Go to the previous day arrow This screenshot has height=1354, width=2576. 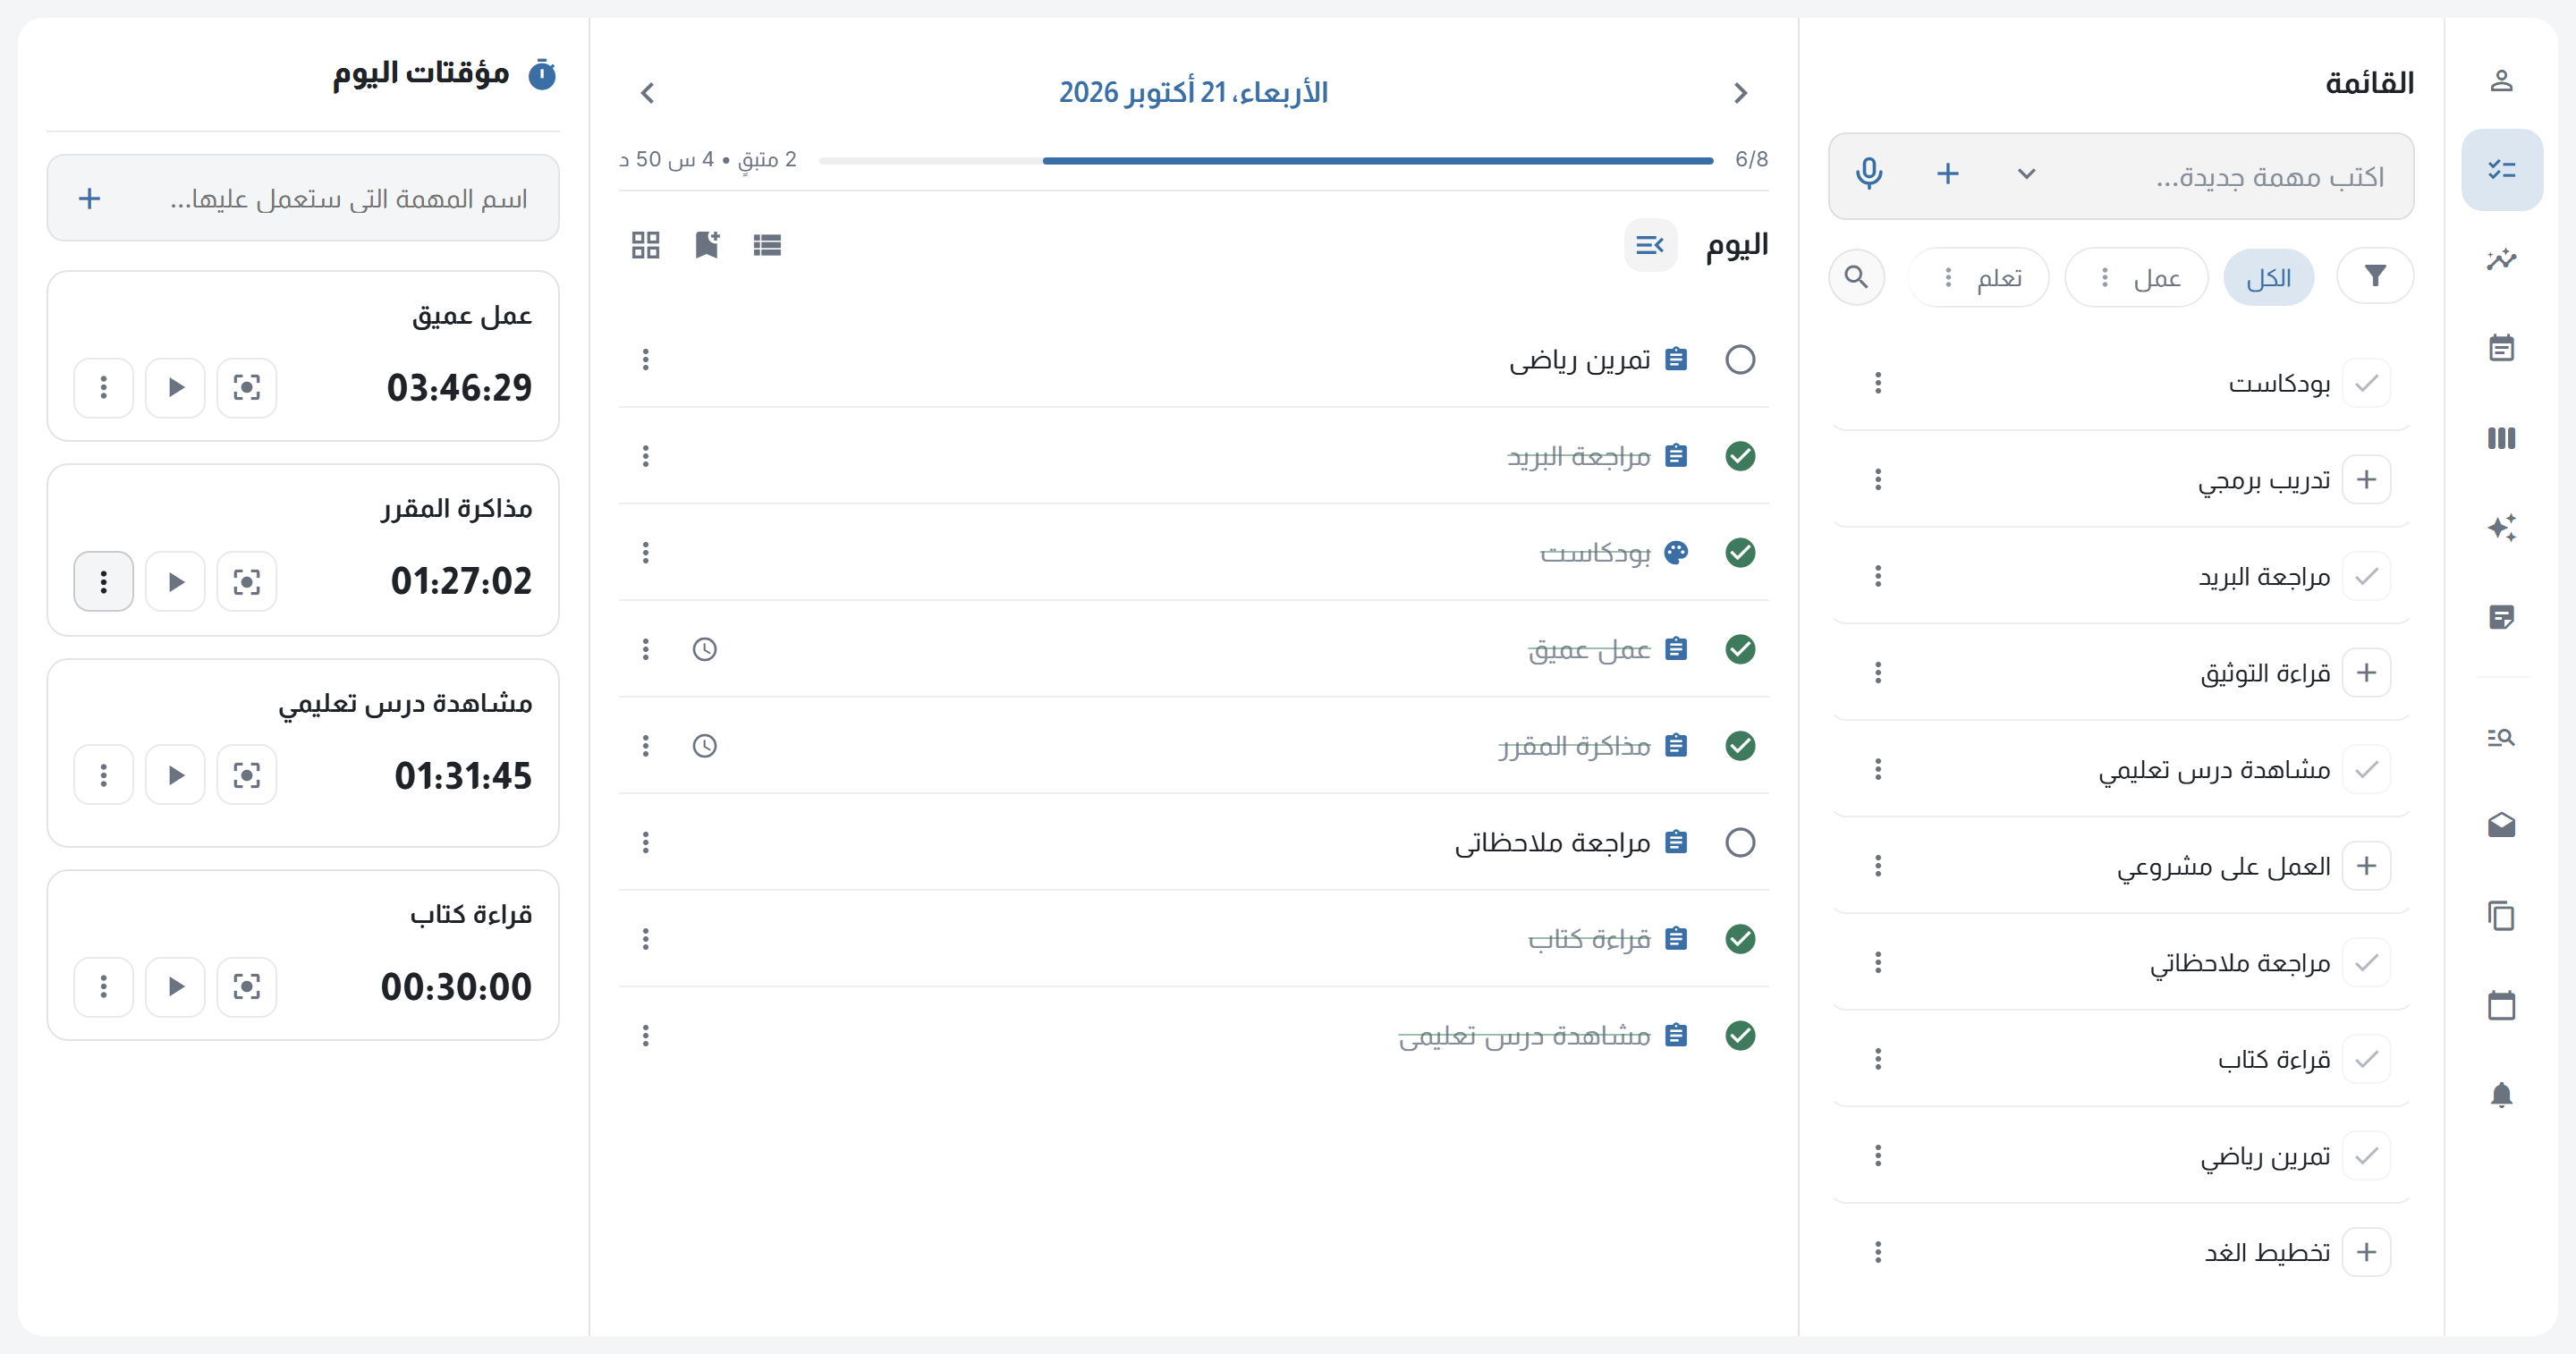(x=1740, y=93)
